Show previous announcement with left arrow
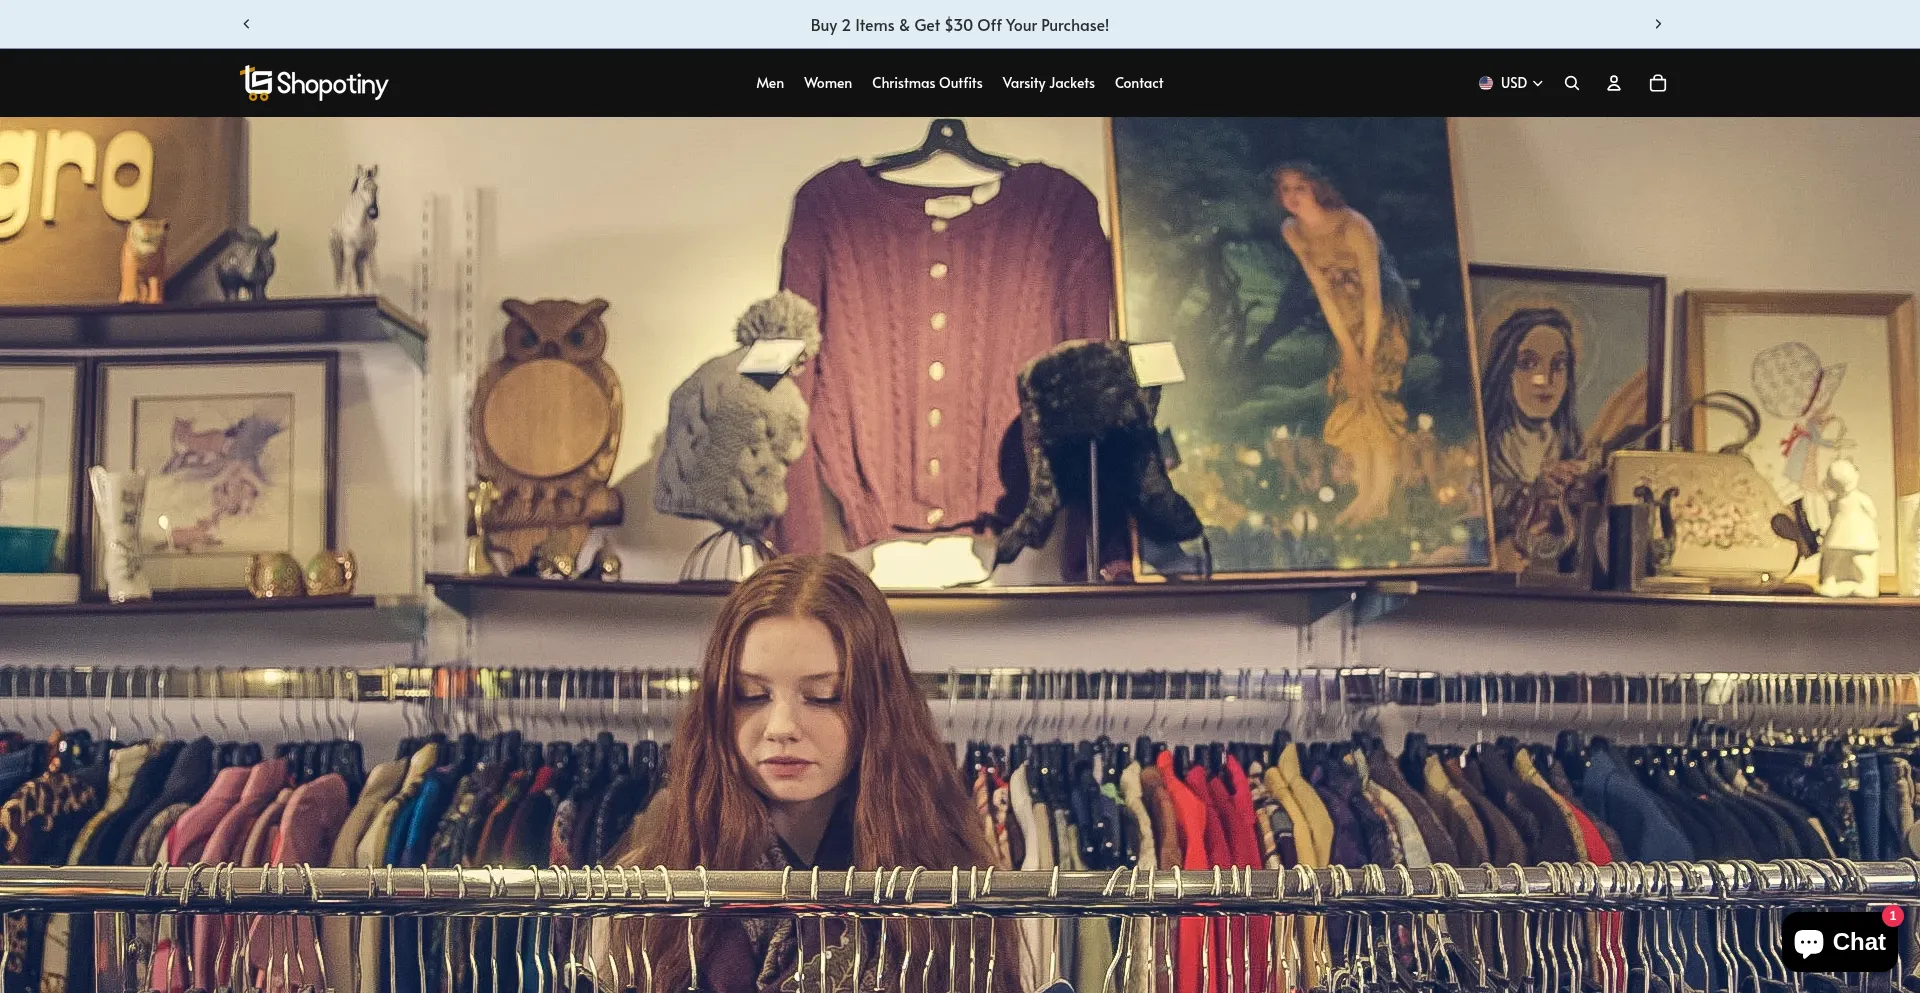Viewport: 1920px width, 993px height. tap(246, 24)
